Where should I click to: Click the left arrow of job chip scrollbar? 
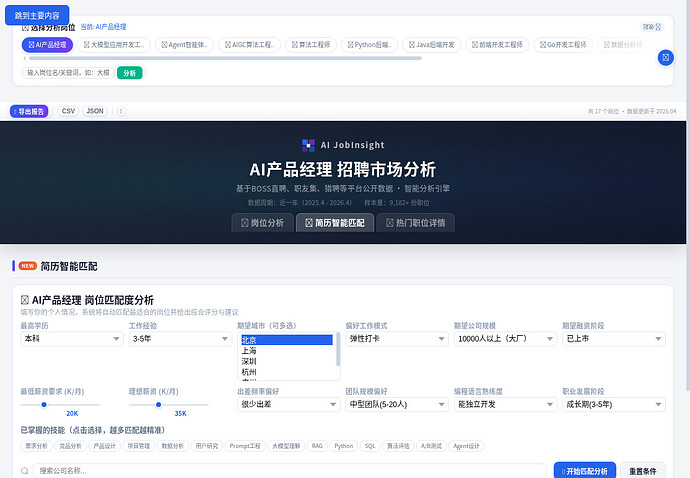coord(25,58)
